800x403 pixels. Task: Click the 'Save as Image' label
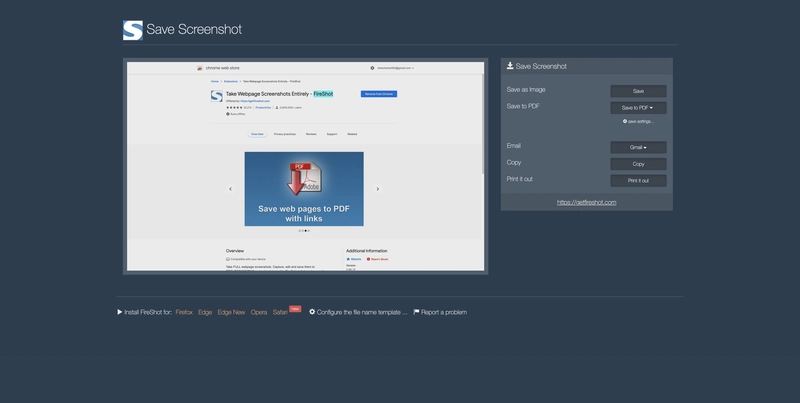tap(526, 89)
